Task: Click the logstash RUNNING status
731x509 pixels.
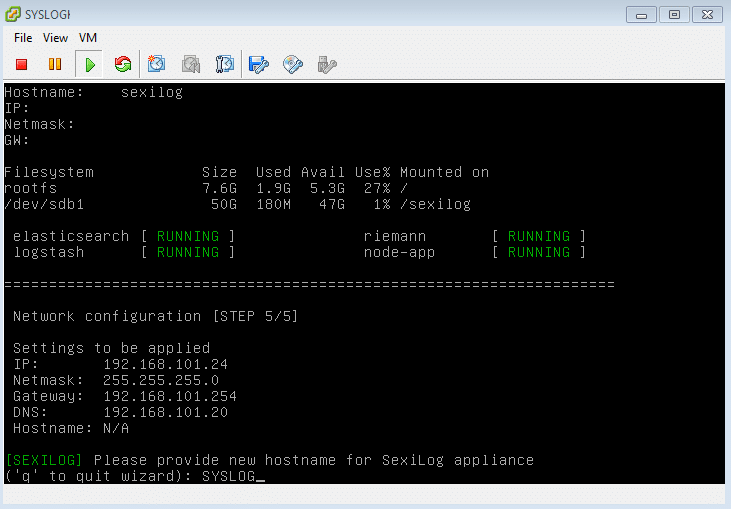Action: point(188,252)
